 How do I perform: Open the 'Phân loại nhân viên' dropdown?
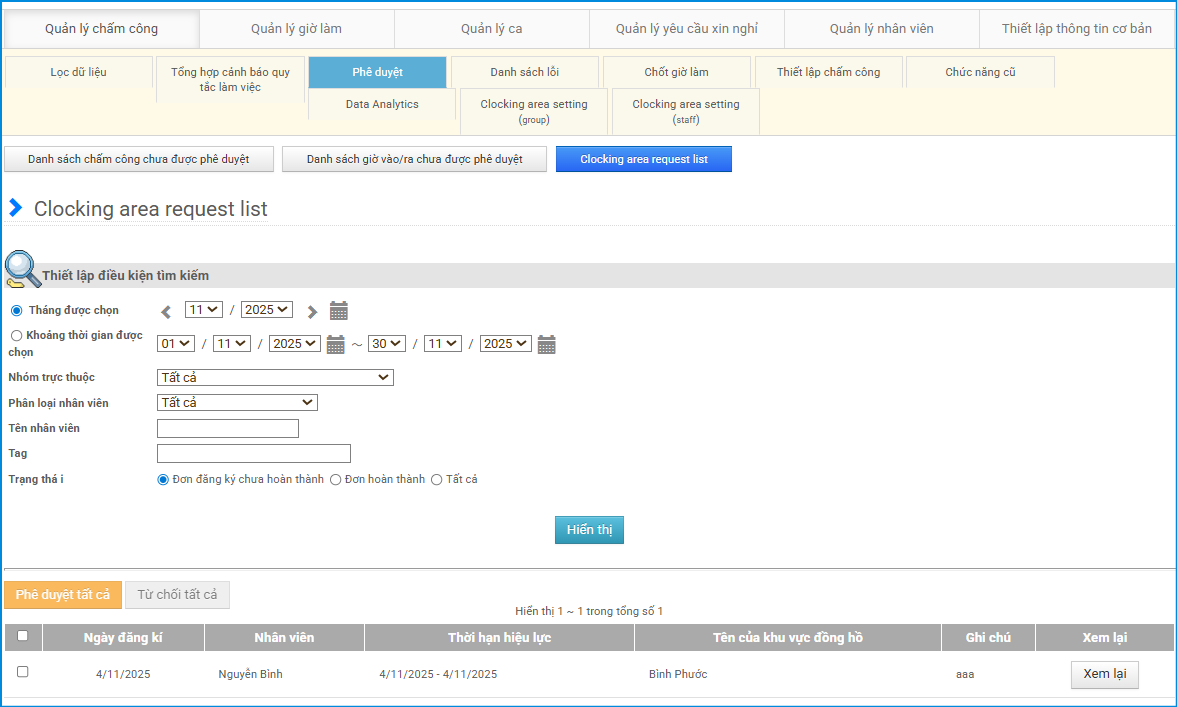point(237,403)
